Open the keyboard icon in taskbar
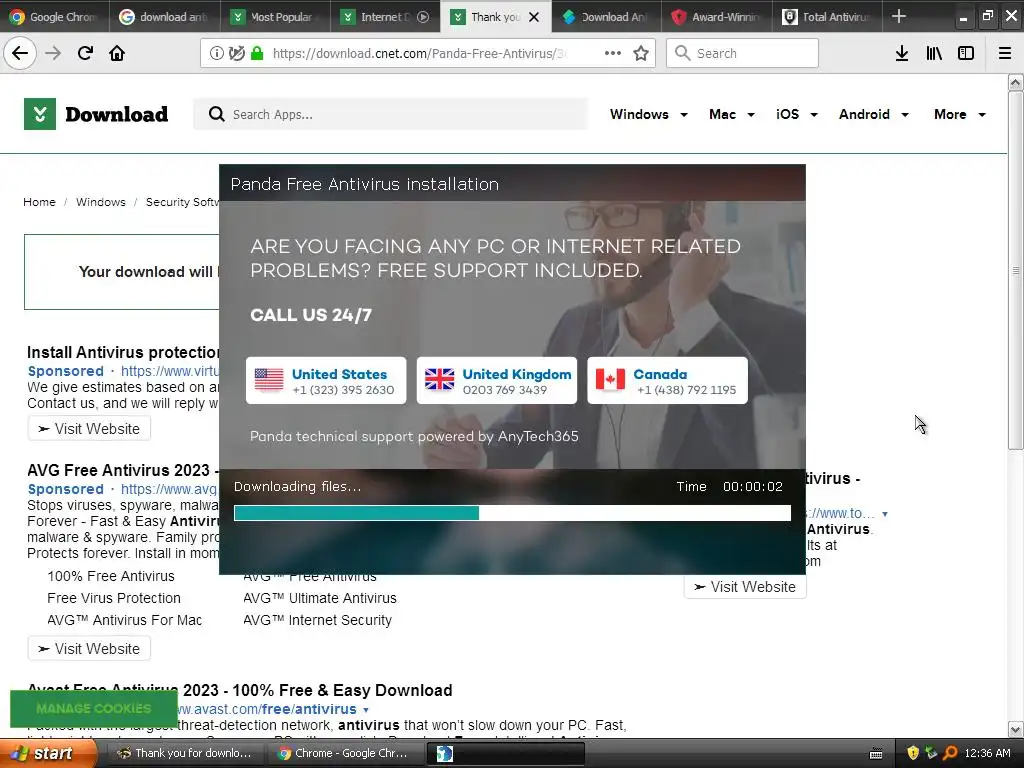The height and width of the screenshot is (768, 1024). [x=876, y=754]
